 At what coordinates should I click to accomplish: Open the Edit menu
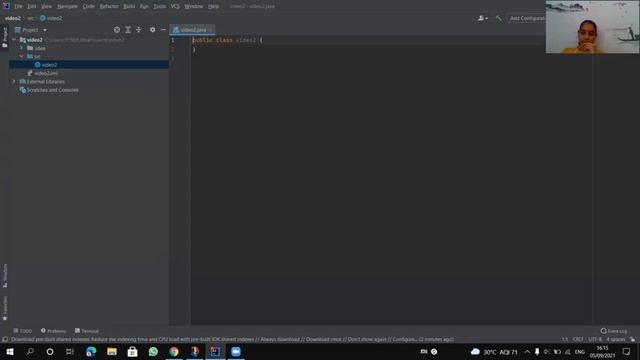(x=31, y=6)
